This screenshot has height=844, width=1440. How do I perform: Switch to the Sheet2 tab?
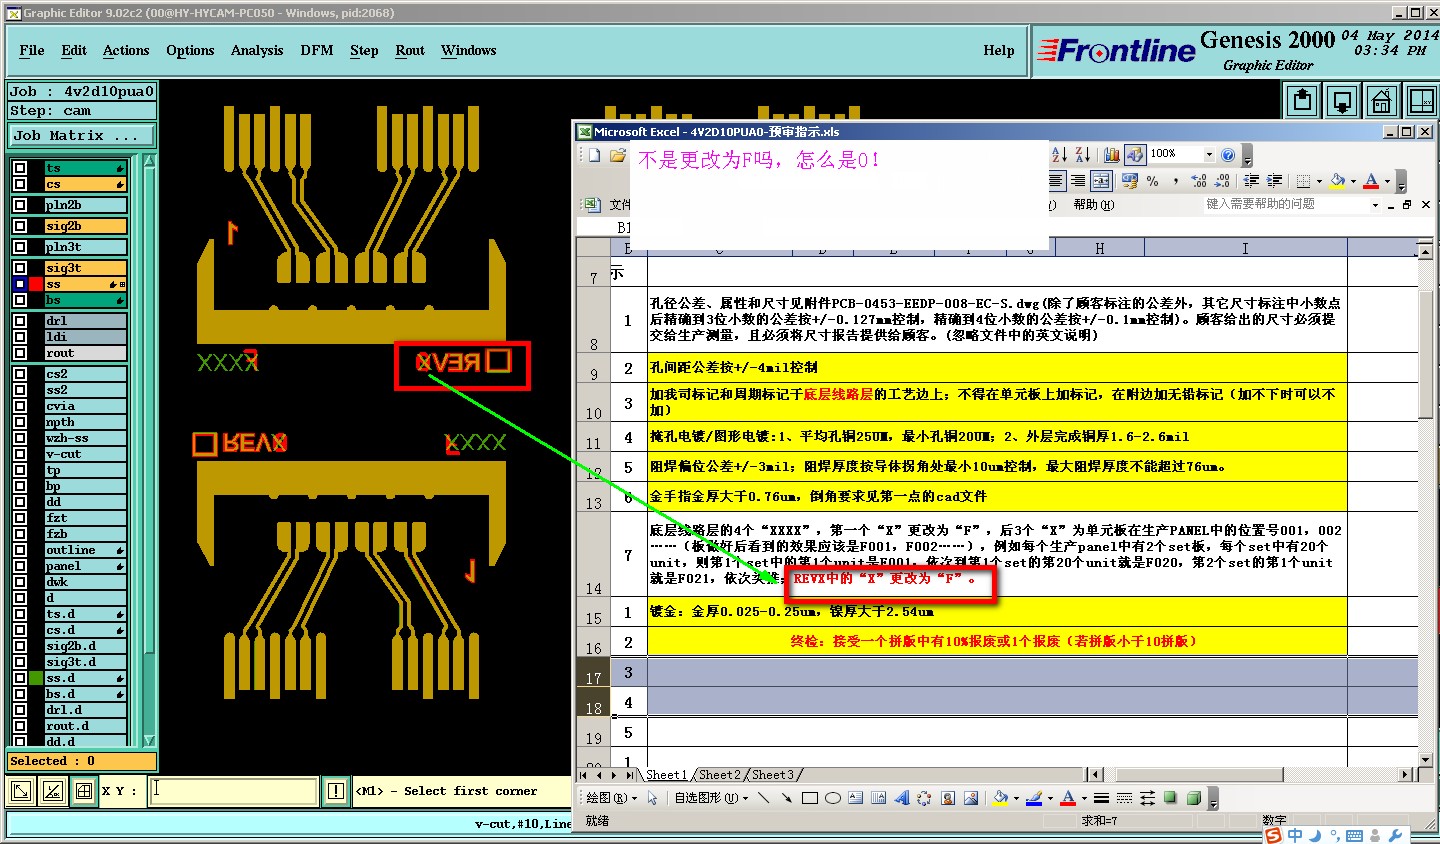coord(720,775)
